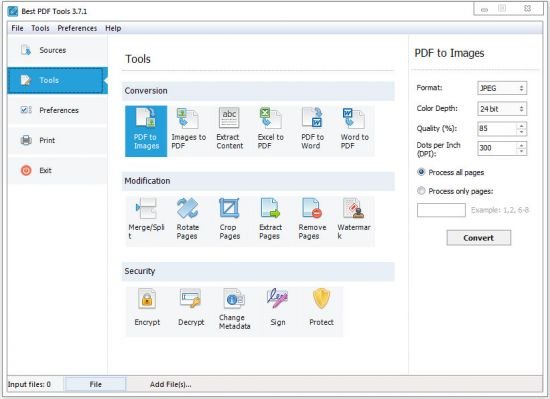Select the Images to PDF tool

(188, 131)
